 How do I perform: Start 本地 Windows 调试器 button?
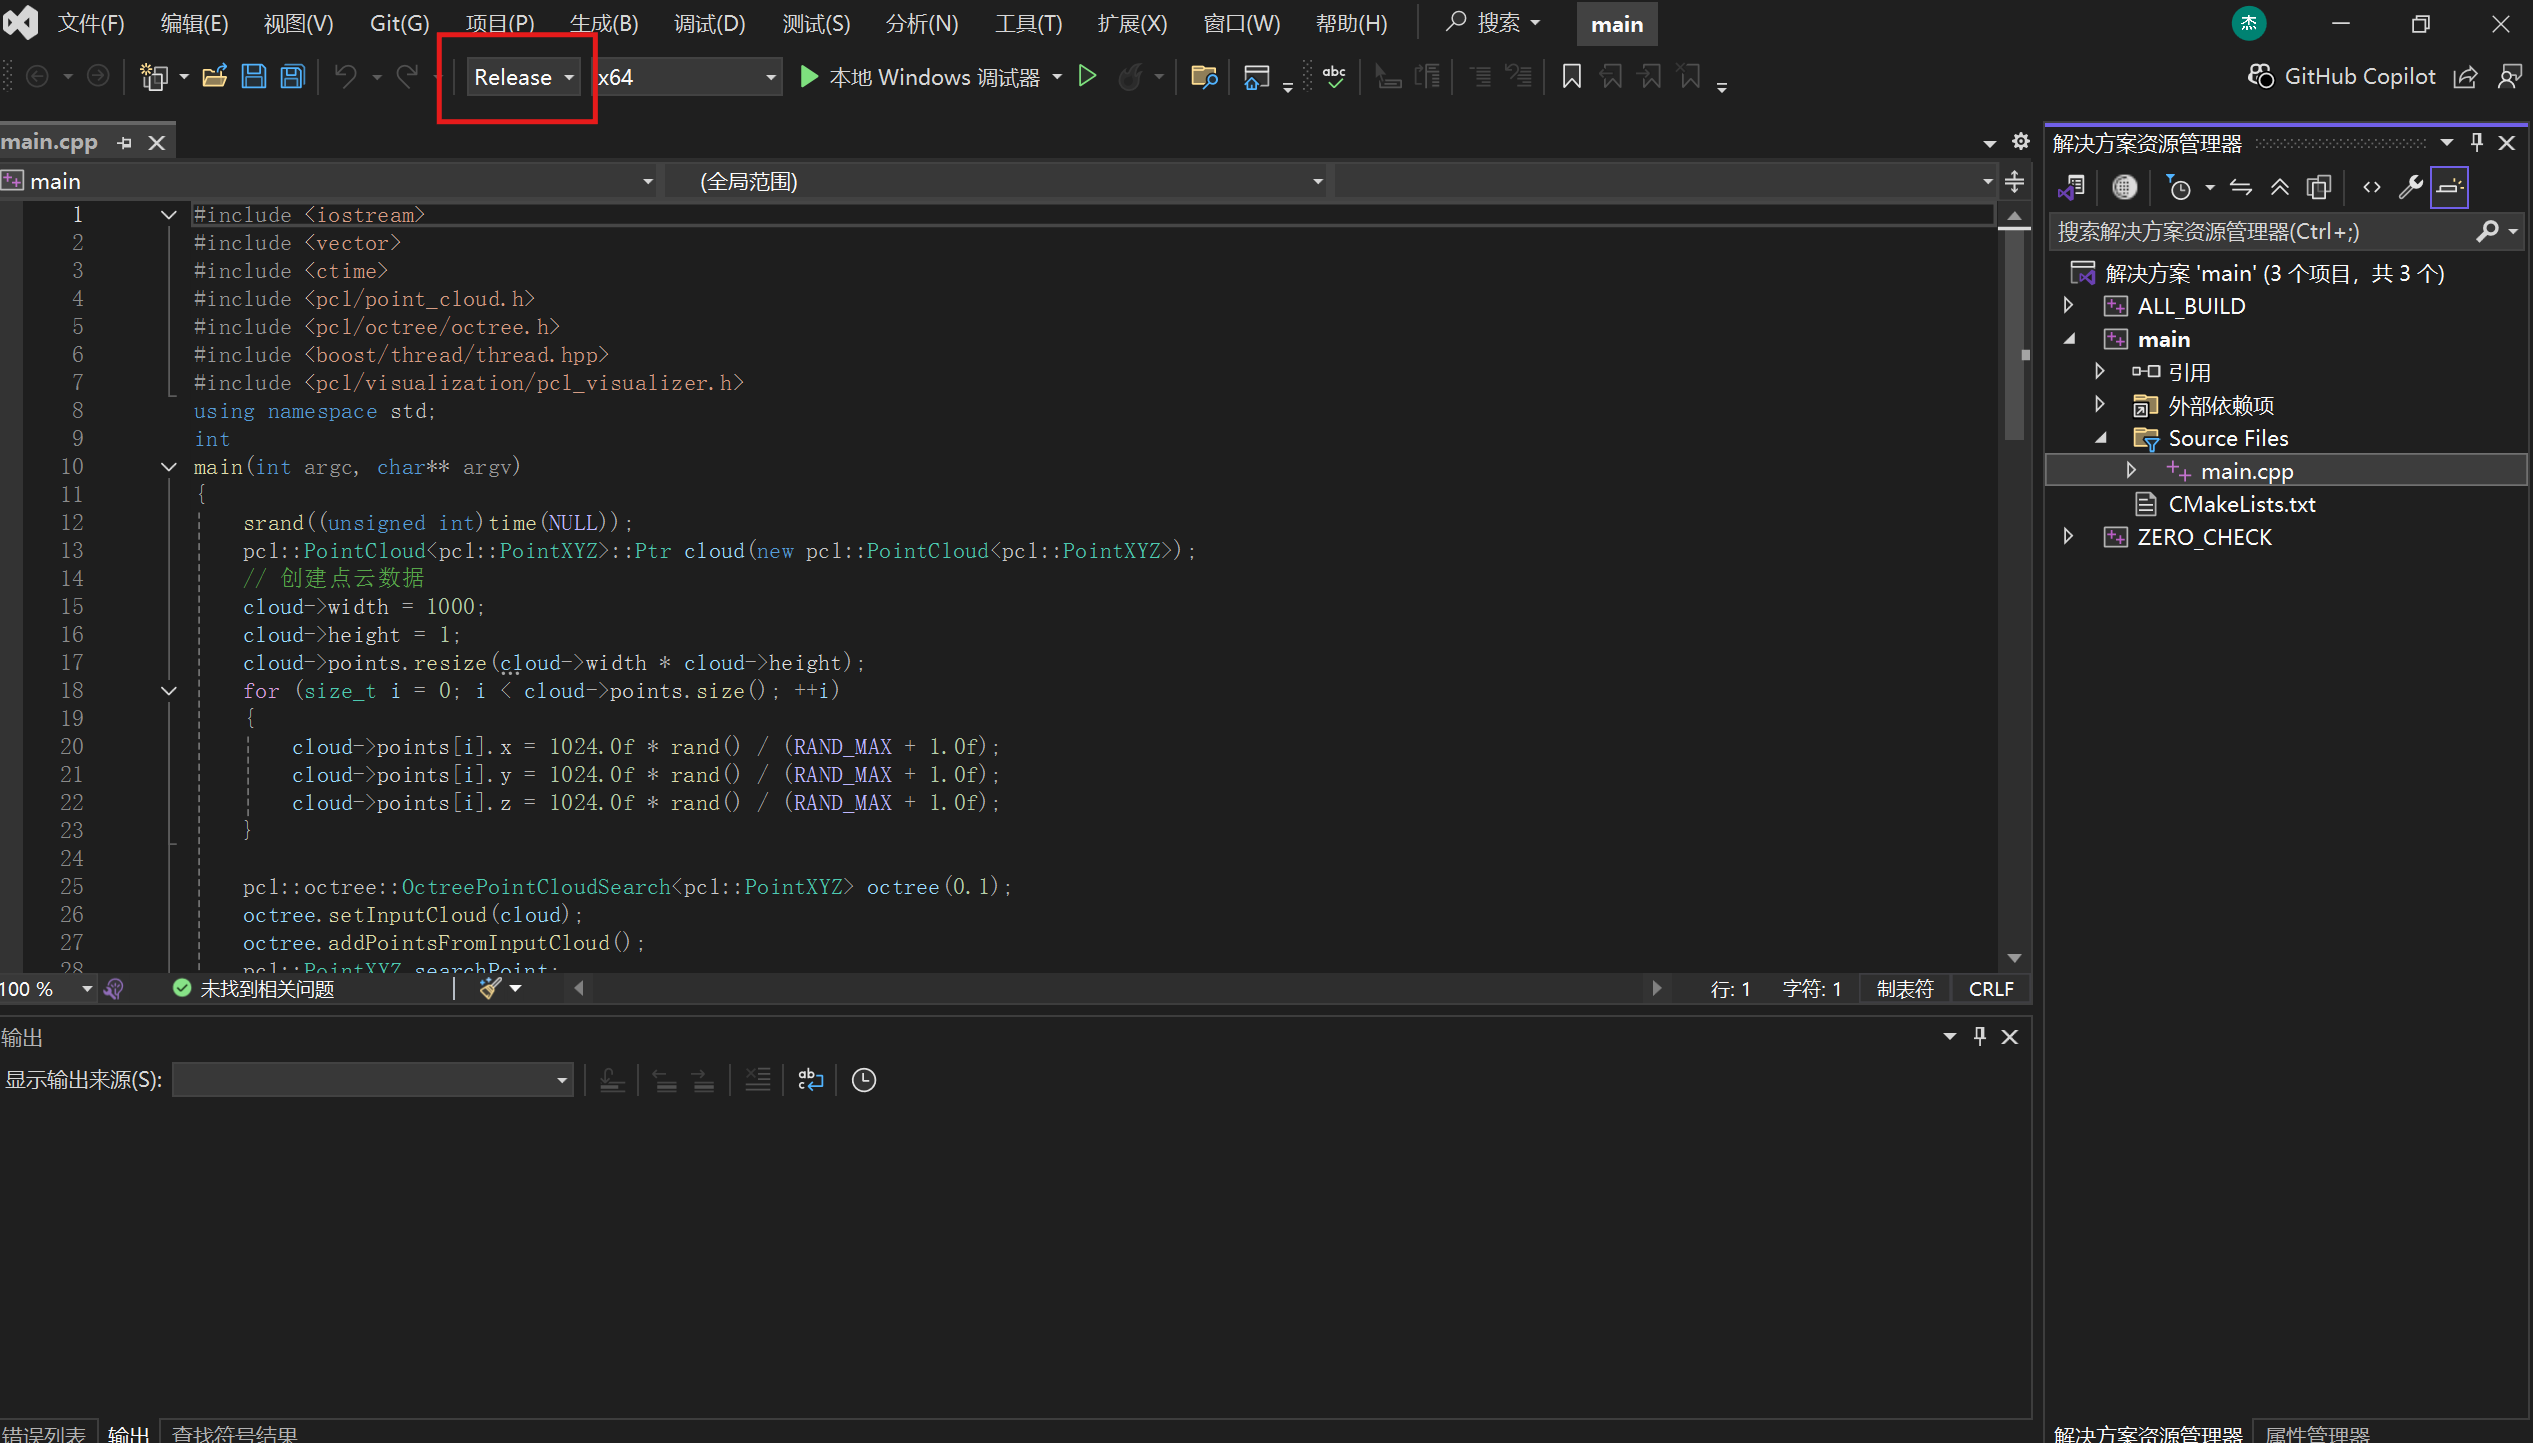[920, 77]
